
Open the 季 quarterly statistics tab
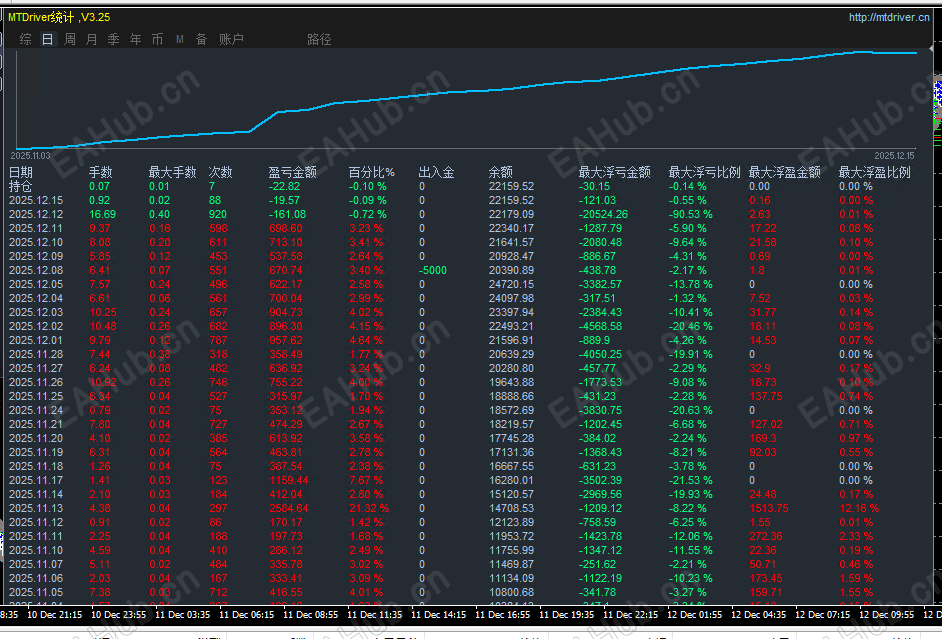pos(114,39)
